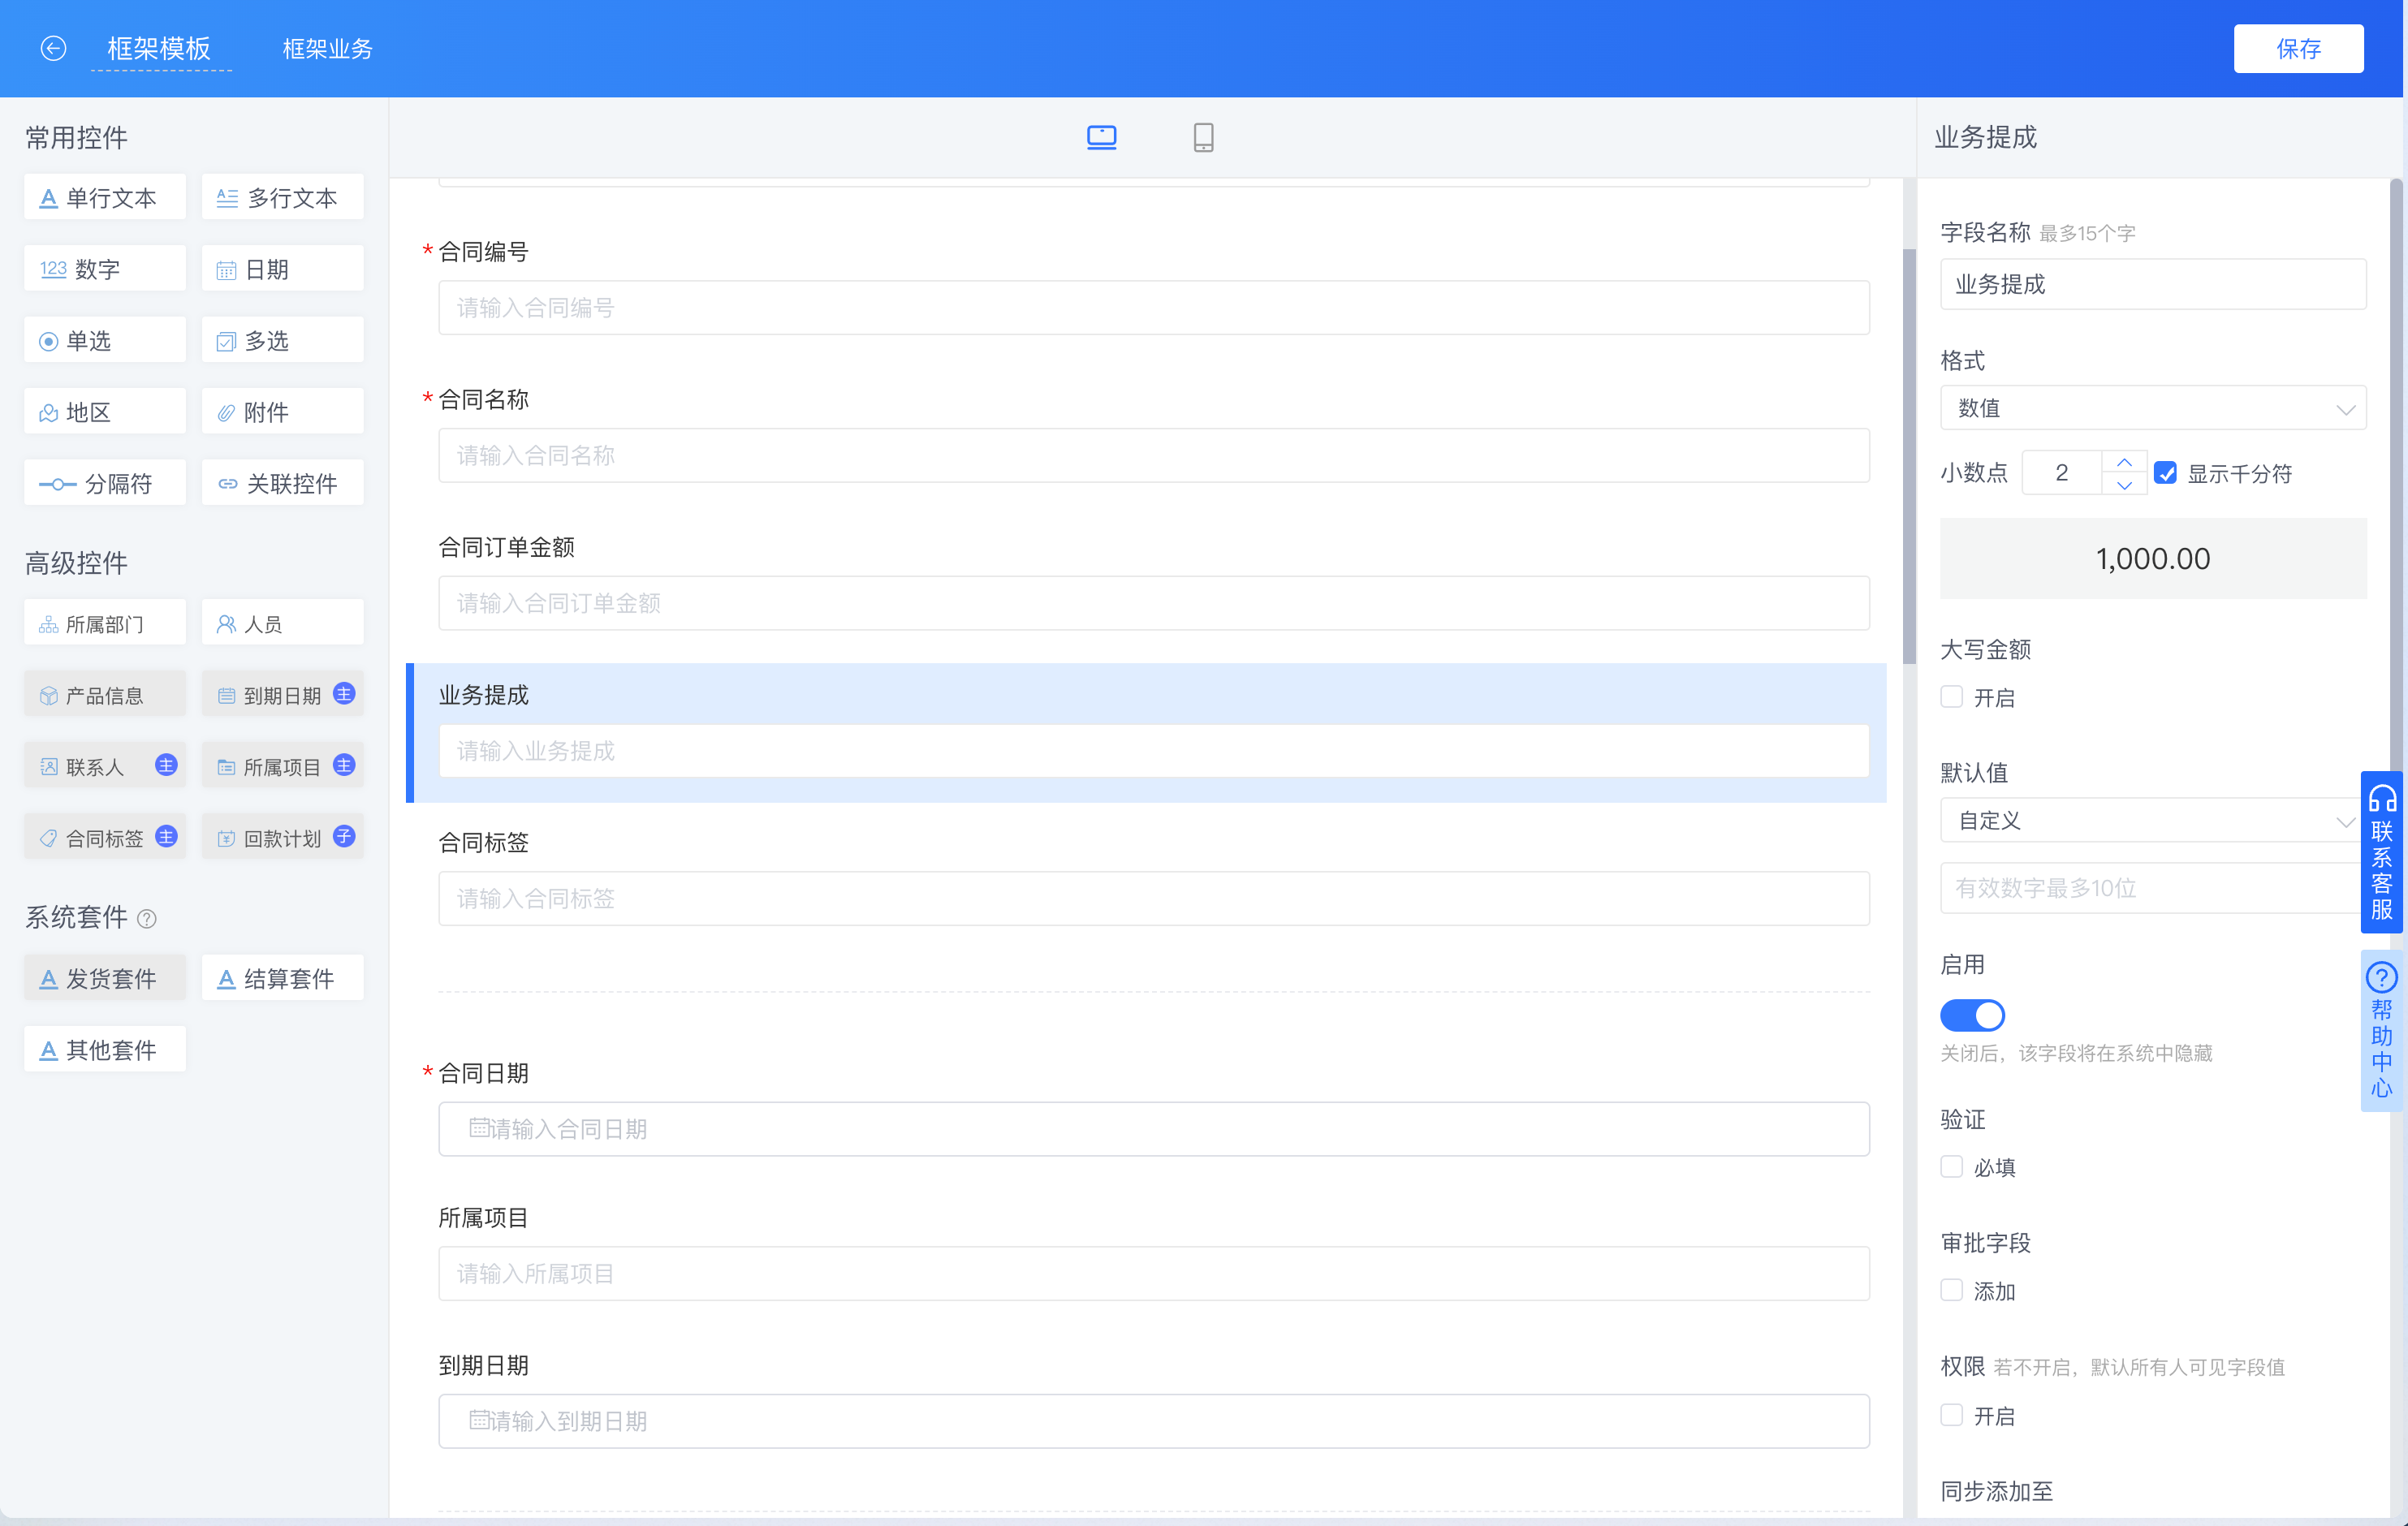Add the 日期 date control
2408x1526 pixels.
pyautogui.click(x=282, y=268)
